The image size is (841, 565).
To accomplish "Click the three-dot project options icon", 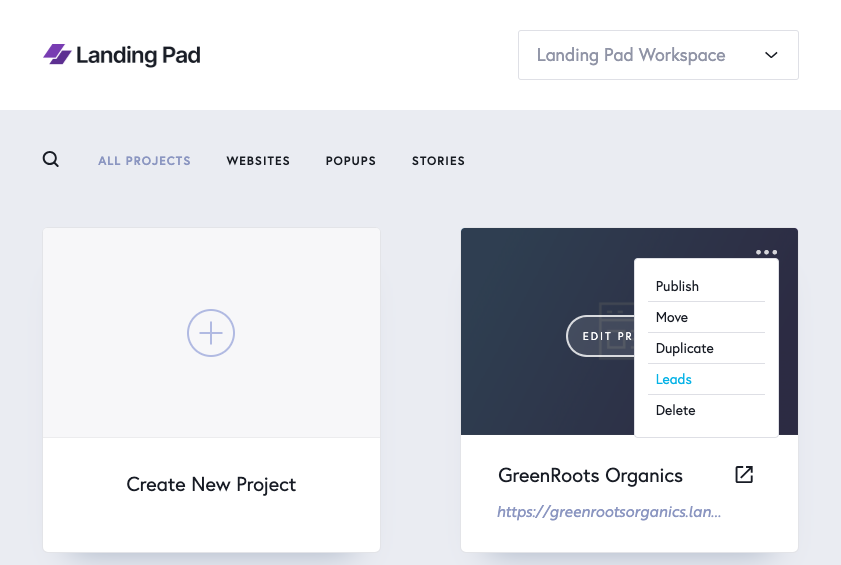I will [x=766, y=253].
